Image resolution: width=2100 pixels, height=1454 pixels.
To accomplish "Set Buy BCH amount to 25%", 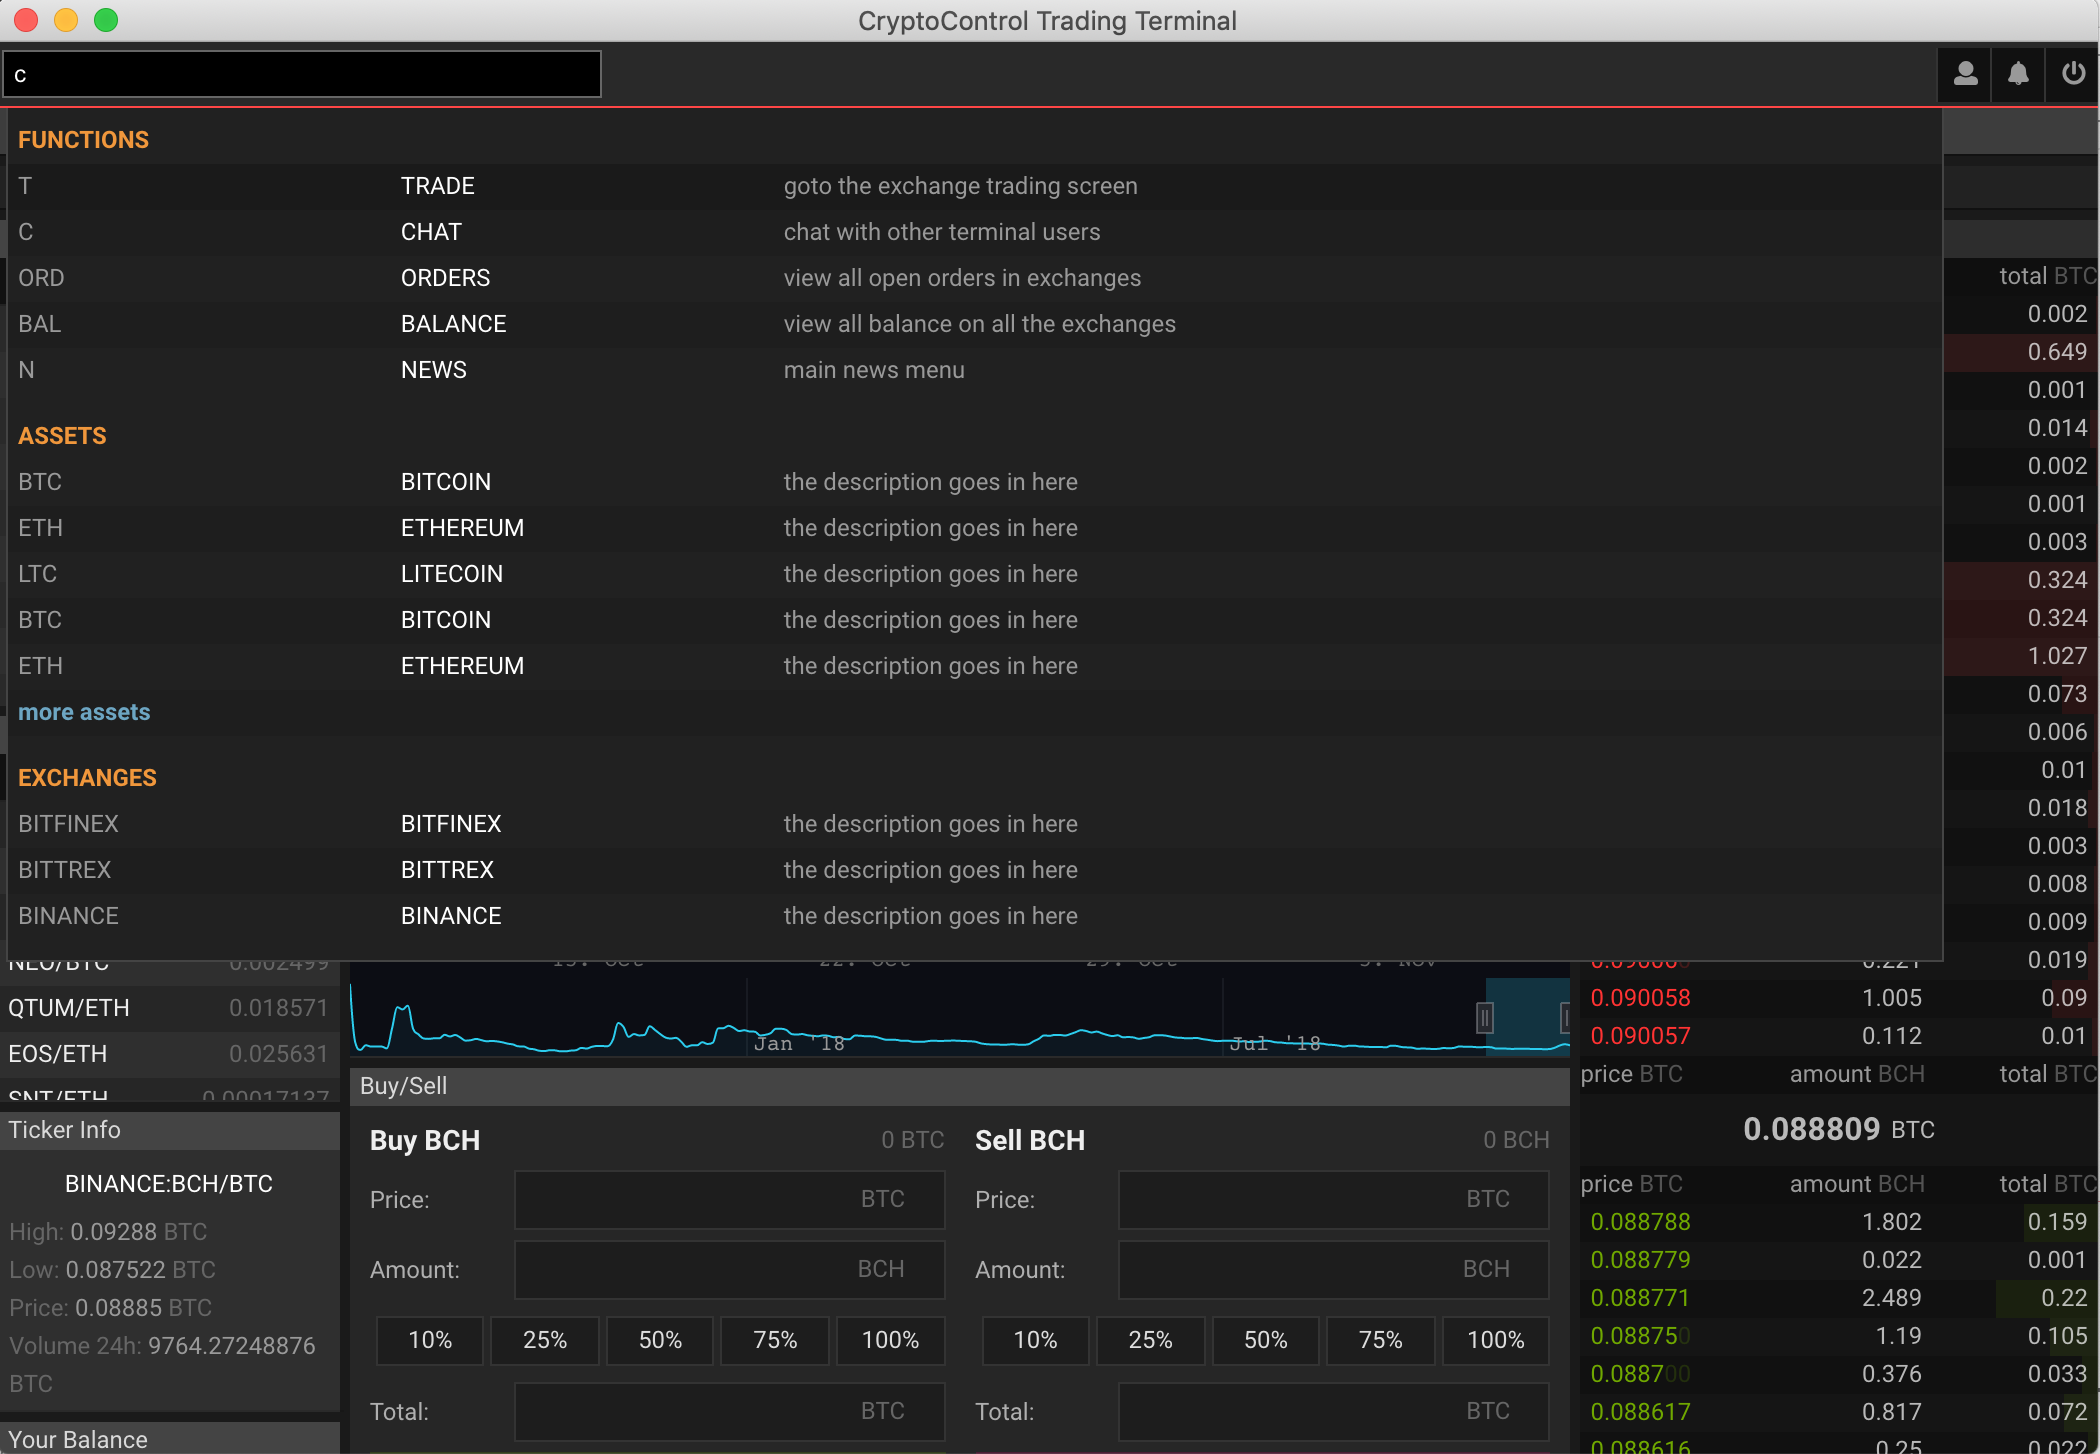I will coord(545,1340).
